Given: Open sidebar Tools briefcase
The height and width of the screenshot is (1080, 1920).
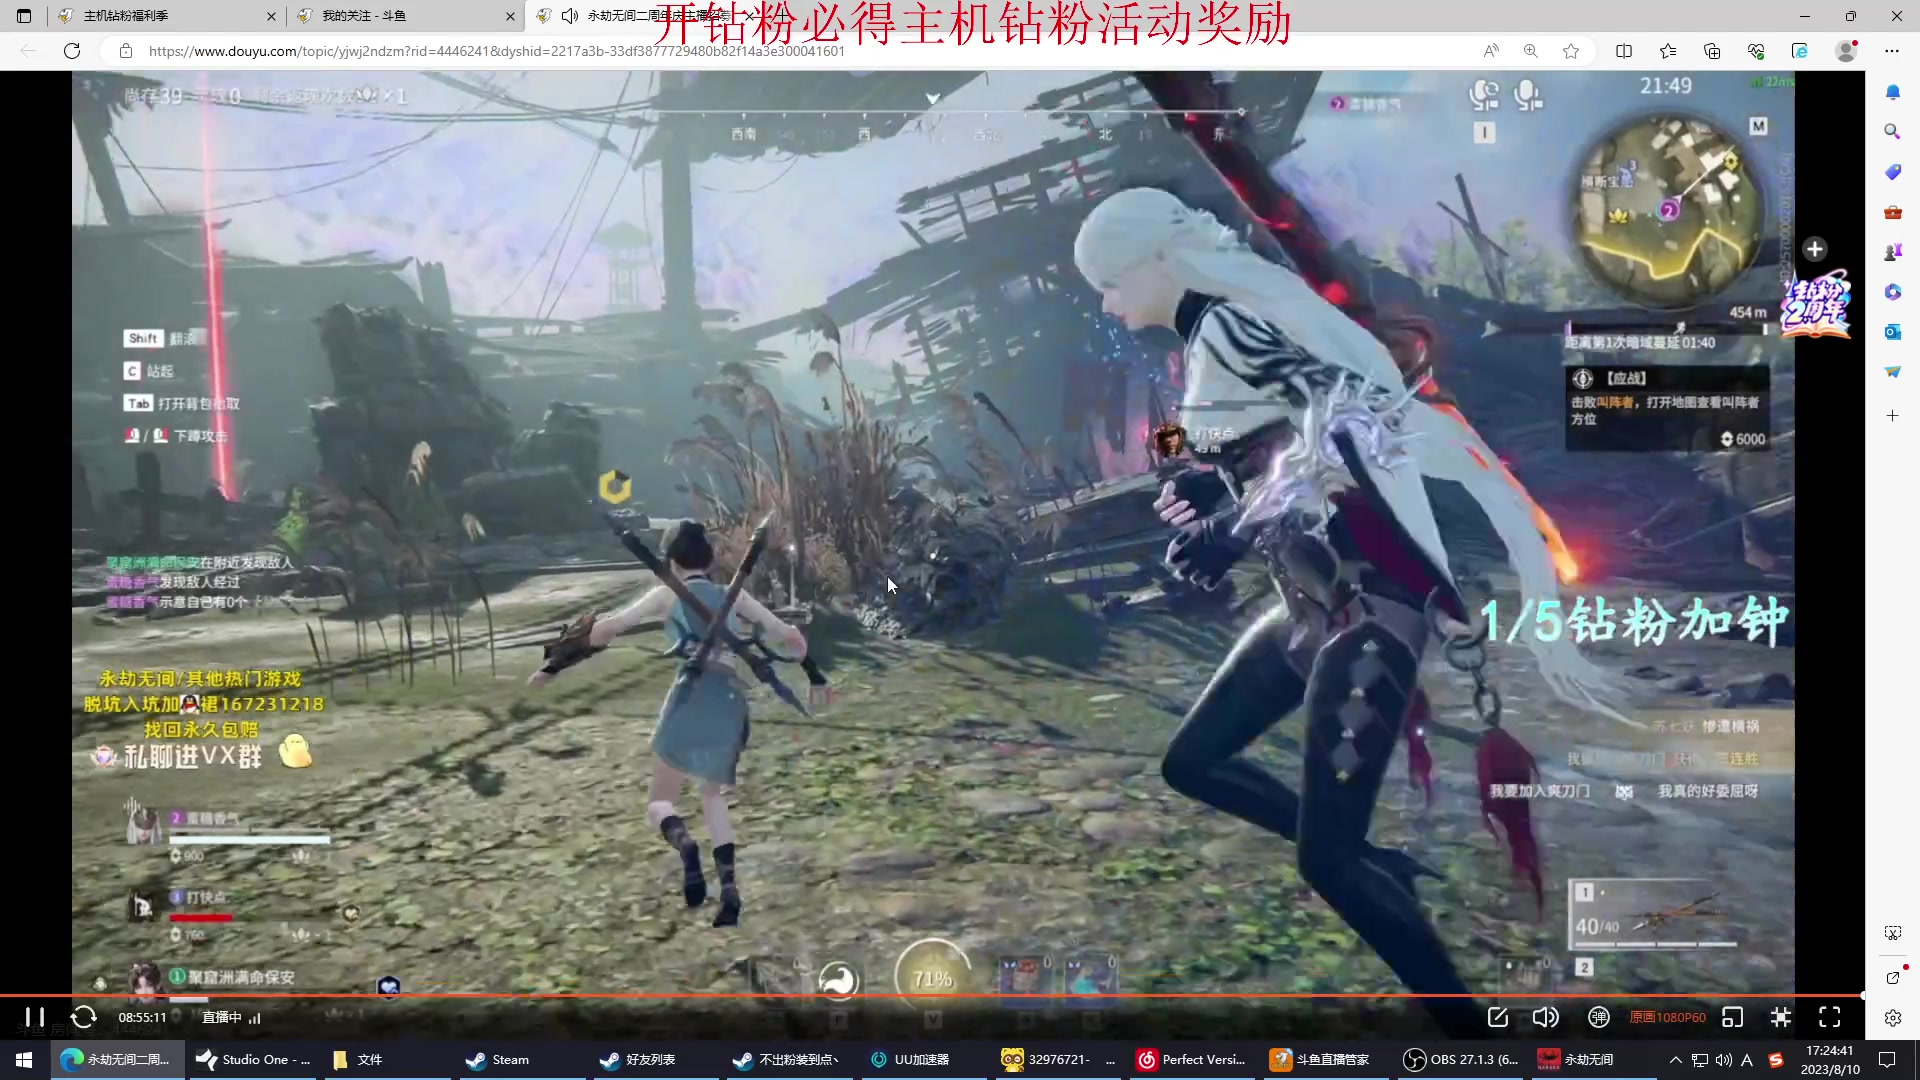Looking at the screenshot, I should 1893,212.
